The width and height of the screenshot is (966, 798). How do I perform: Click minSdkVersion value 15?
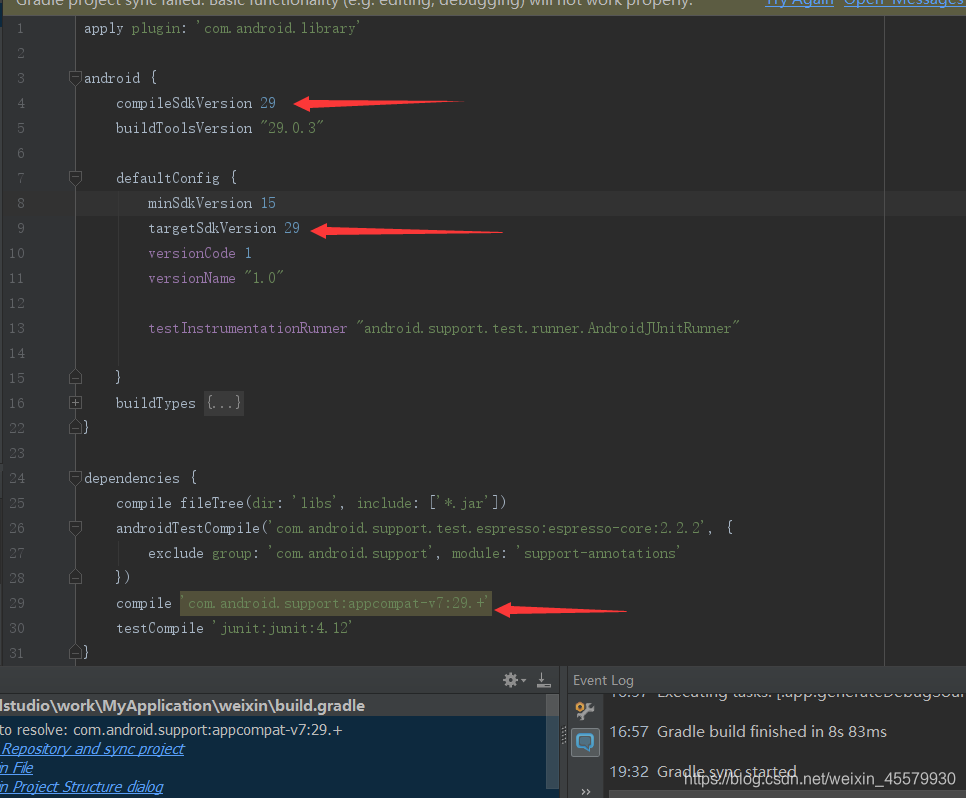coord(268,203)
